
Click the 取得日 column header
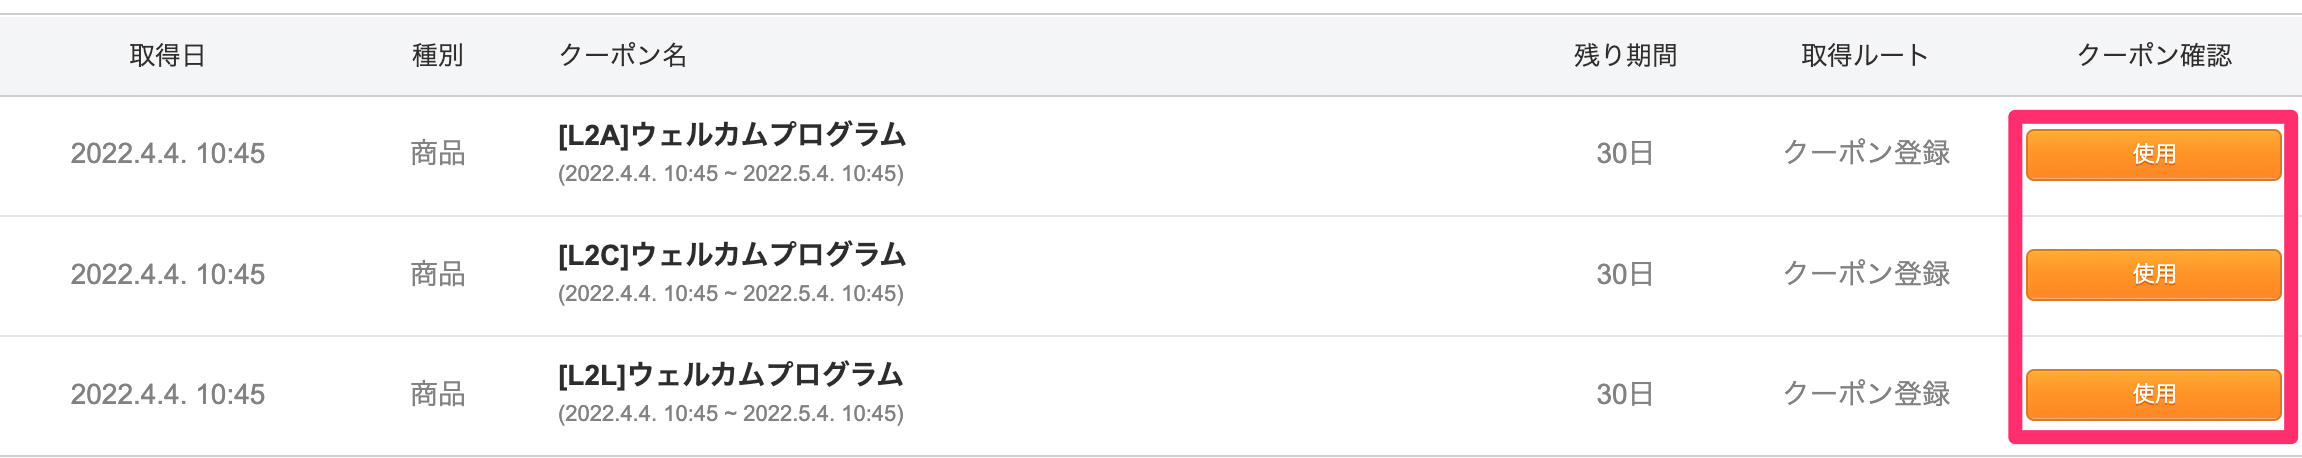[167, 55]
